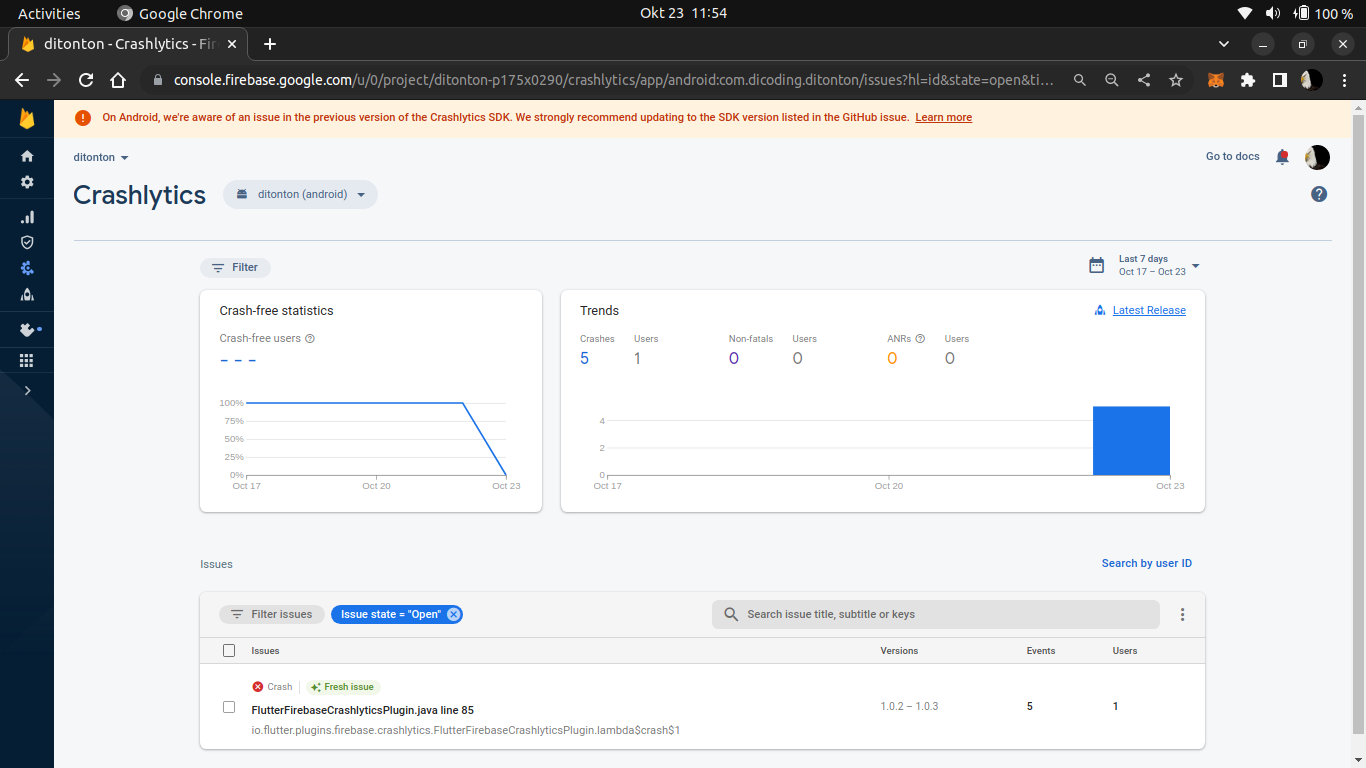Select the ditonton Crashlytics browser tab
This screenshot has width=1366, height=768.
[120, 44]
